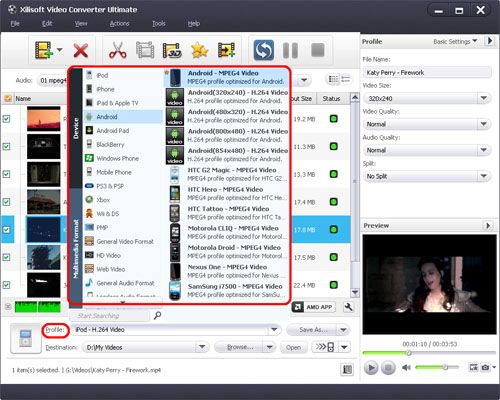The height and width of the screenshot is (400, 500).
Task: Select Android device category
Action: click(x=123, y=117)
